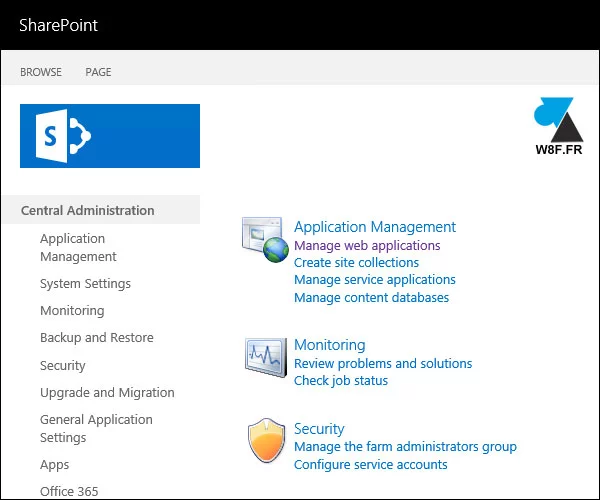Viewport: 600px width, 500px height.
Task: Open Backup and Restore in sidebar
Action: click(x=96, y=338)
